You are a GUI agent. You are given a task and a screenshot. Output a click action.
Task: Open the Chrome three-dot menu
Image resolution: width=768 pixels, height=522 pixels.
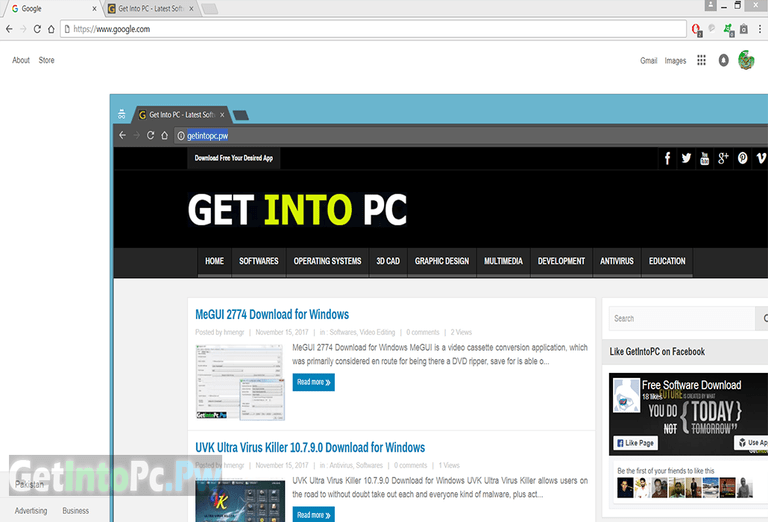pyautogui.click(x=760, y=29)
